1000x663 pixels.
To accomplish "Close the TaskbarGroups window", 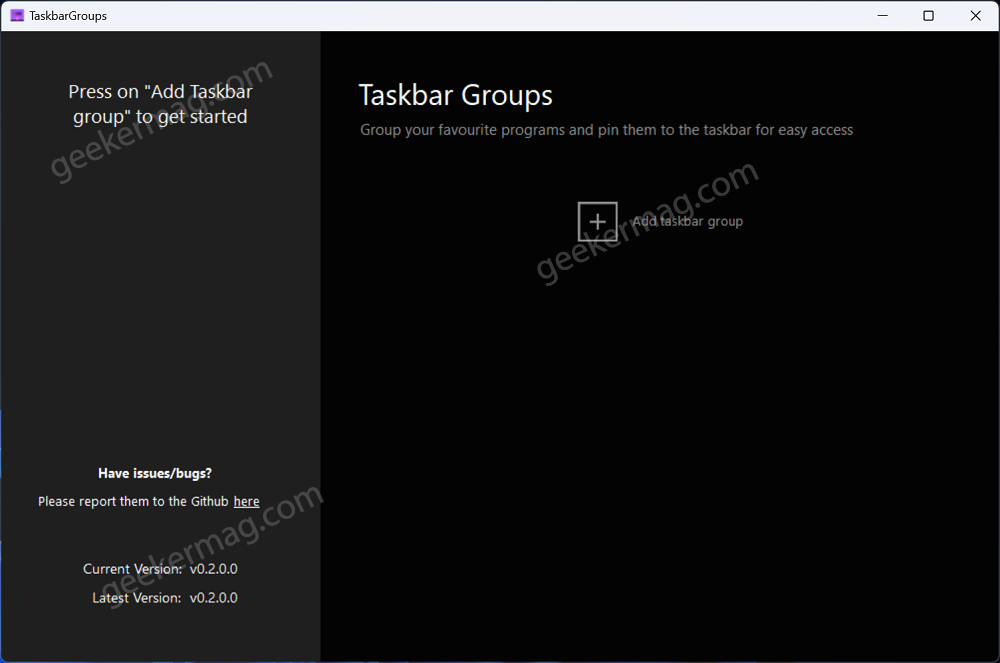I will click(x=976, y=15).
